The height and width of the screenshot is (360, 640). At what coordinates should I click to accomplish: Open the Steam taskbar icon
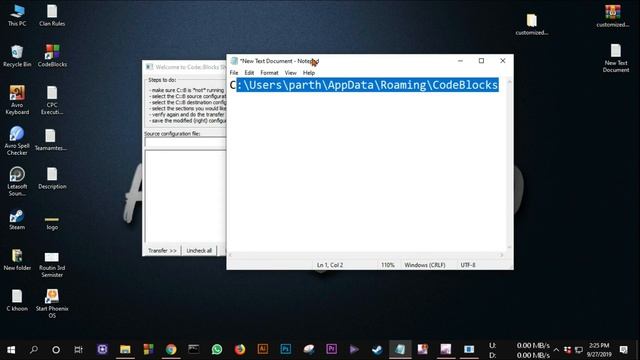pyautogui.click(x=377, y=349)
